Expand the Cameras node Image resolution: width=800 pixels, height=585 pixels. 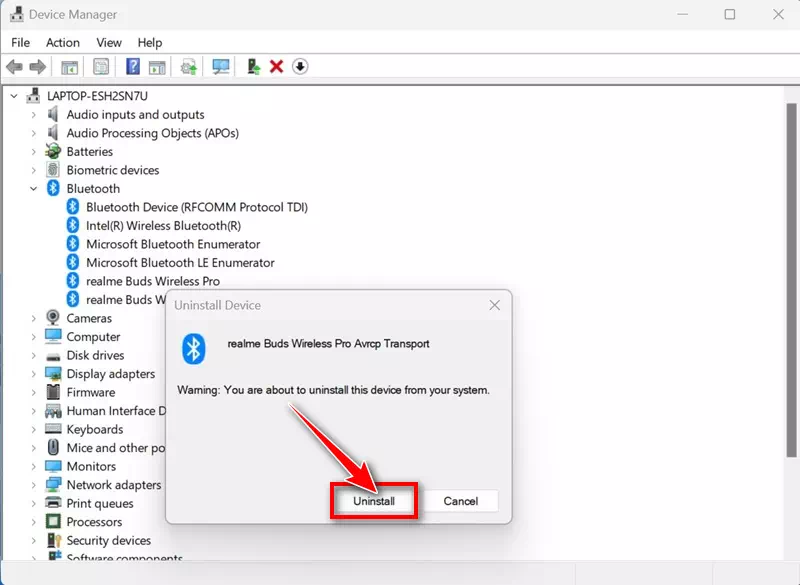pos(34,318)
